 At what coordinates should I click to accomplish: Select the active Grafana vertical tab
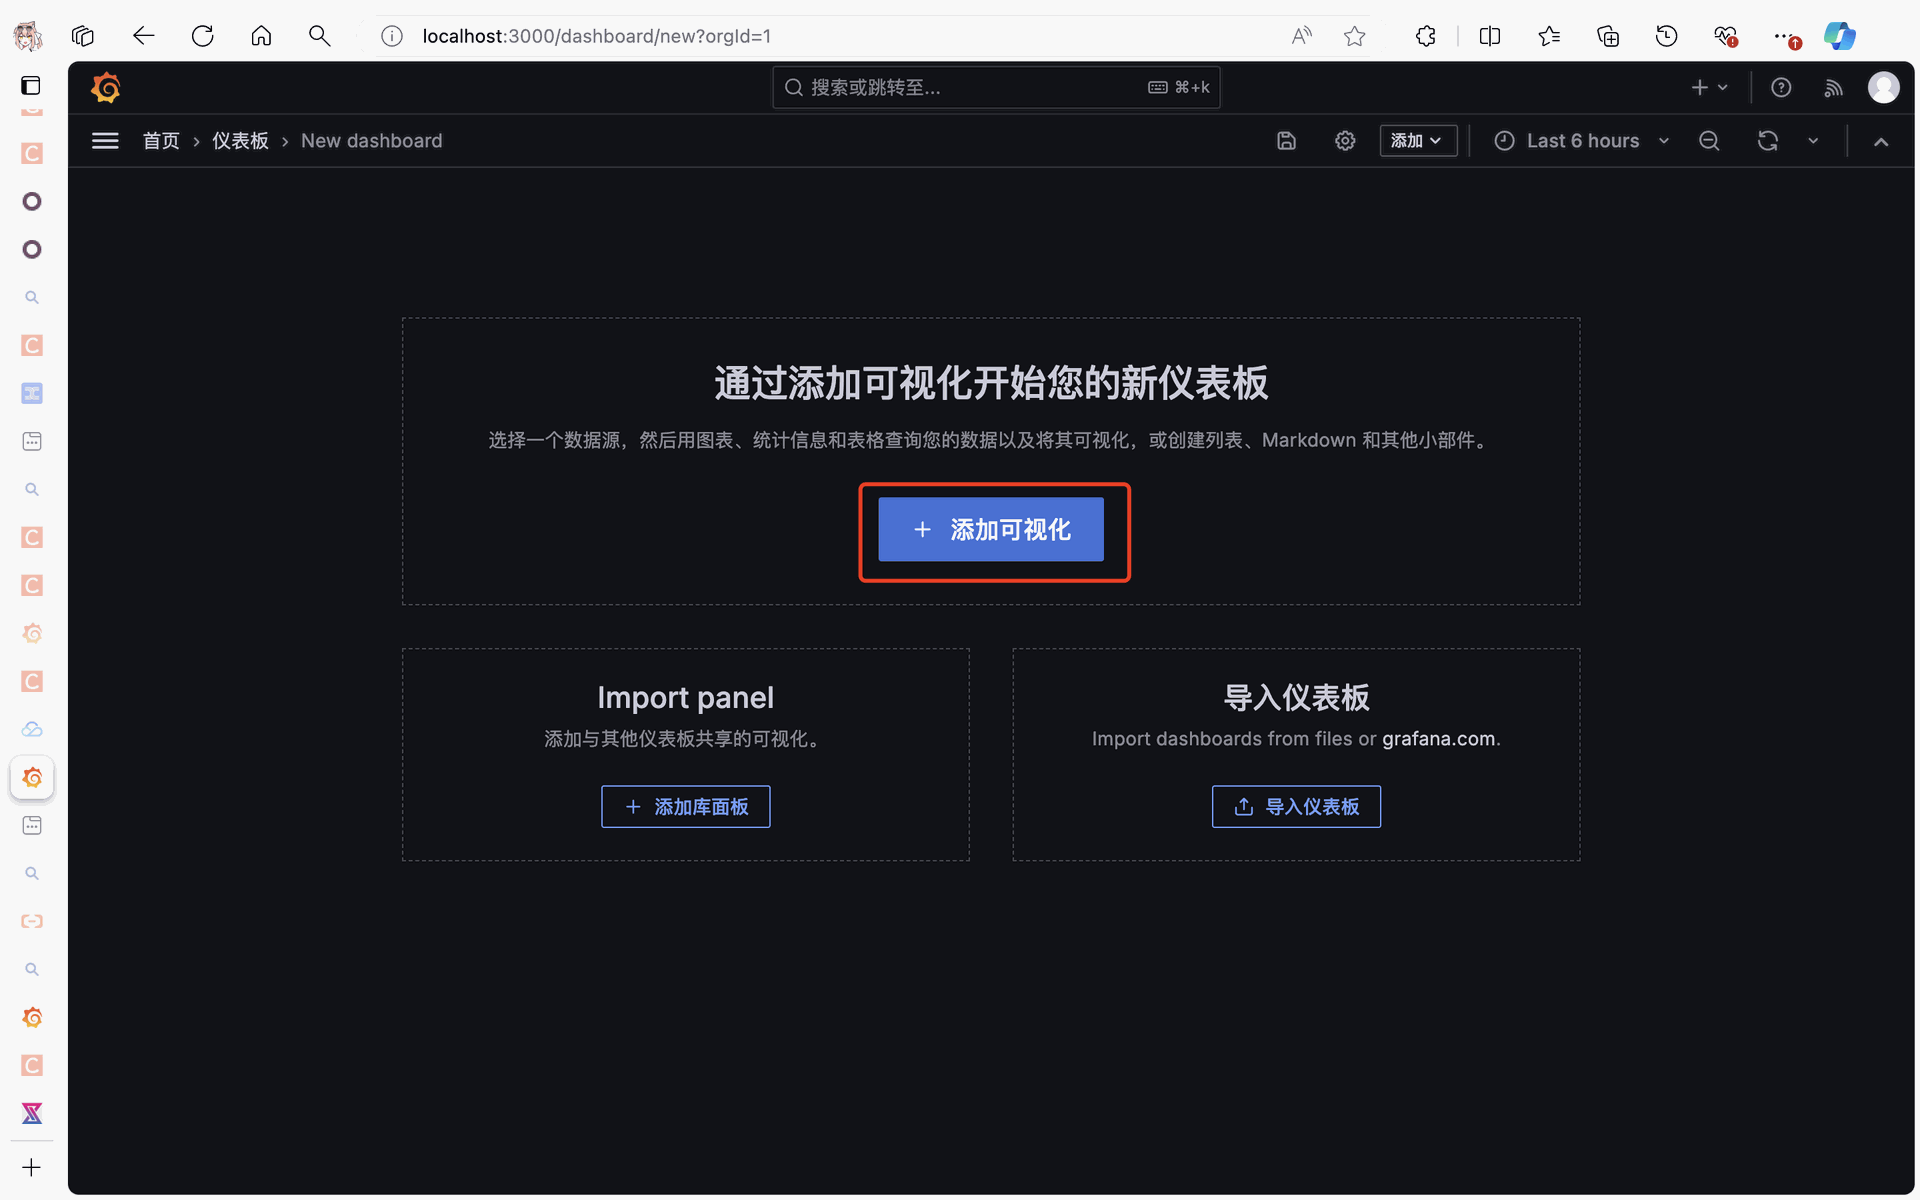[x=32, y=777]
